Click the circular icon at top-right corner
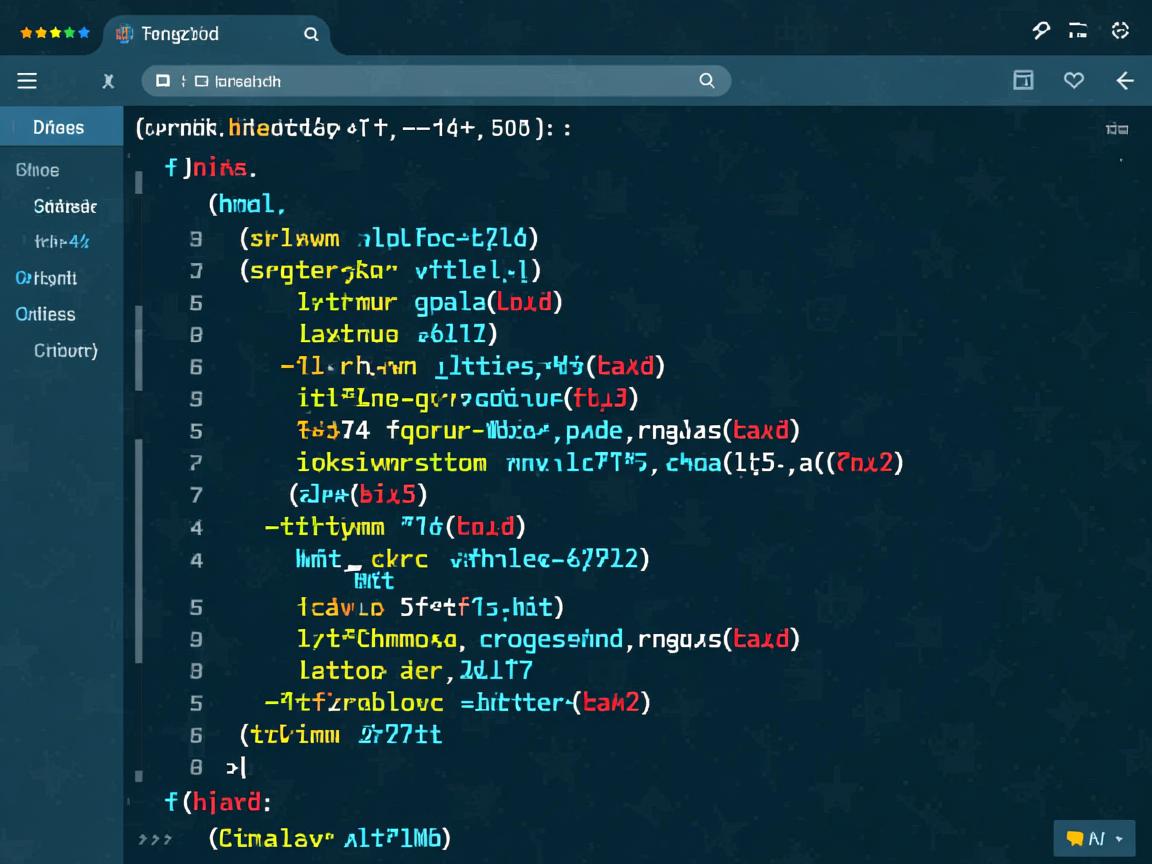Screen dimensions: 1152x864 tap(1120, 31)
